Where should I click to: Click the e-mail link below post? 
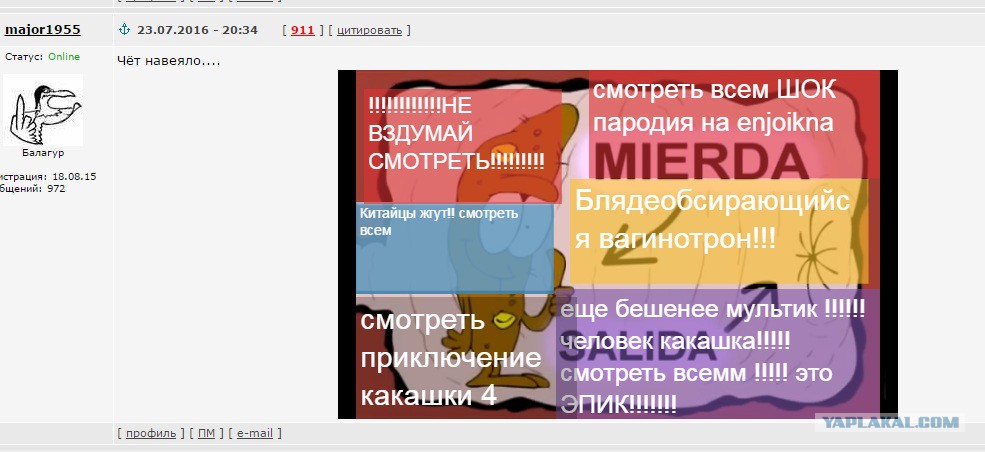[254, 433]
